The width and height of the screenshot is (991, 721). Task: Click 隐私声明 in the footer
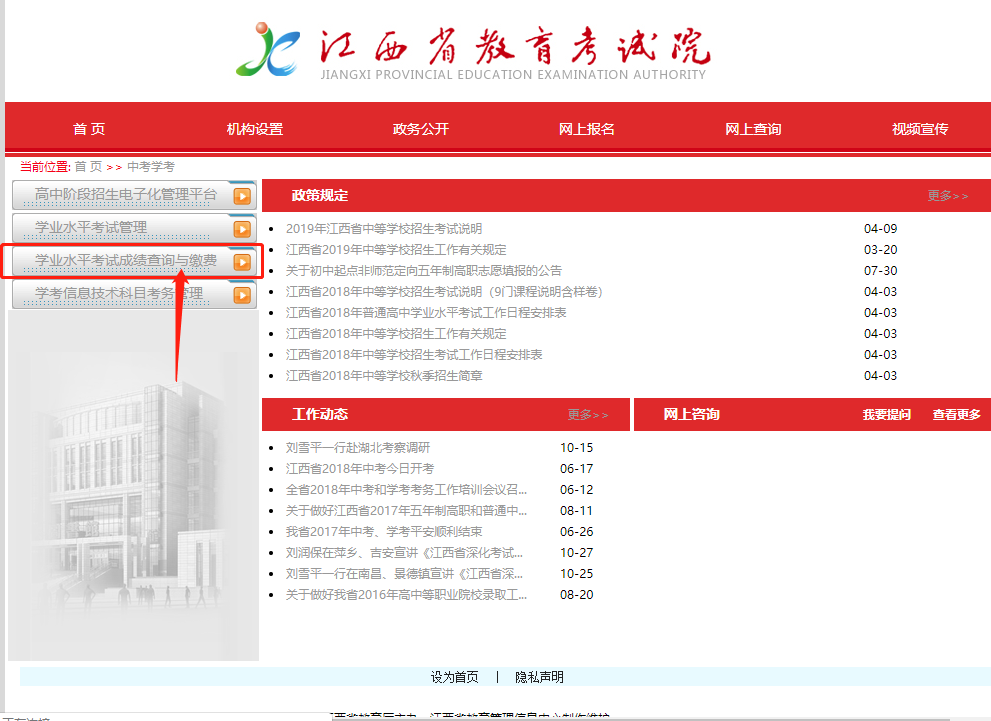539,677
